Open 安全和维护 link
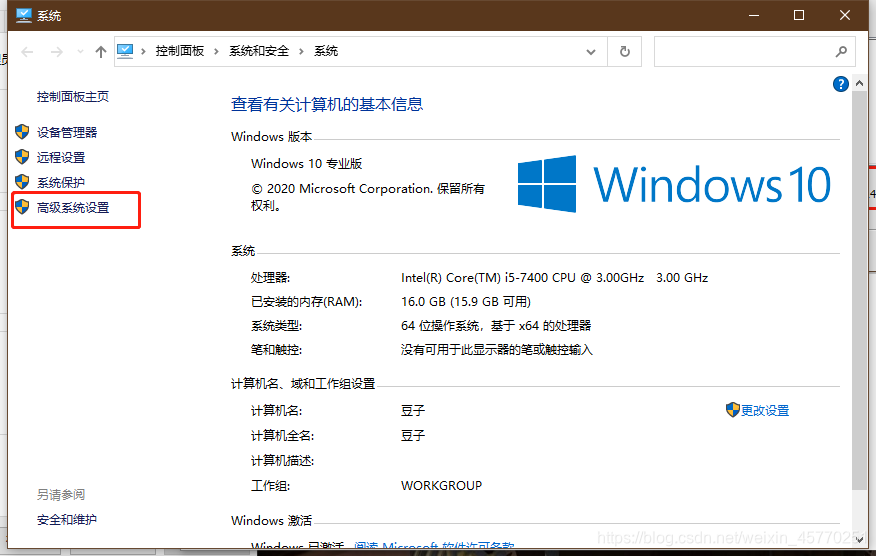The image size is (876, 556). click(67, 520)
